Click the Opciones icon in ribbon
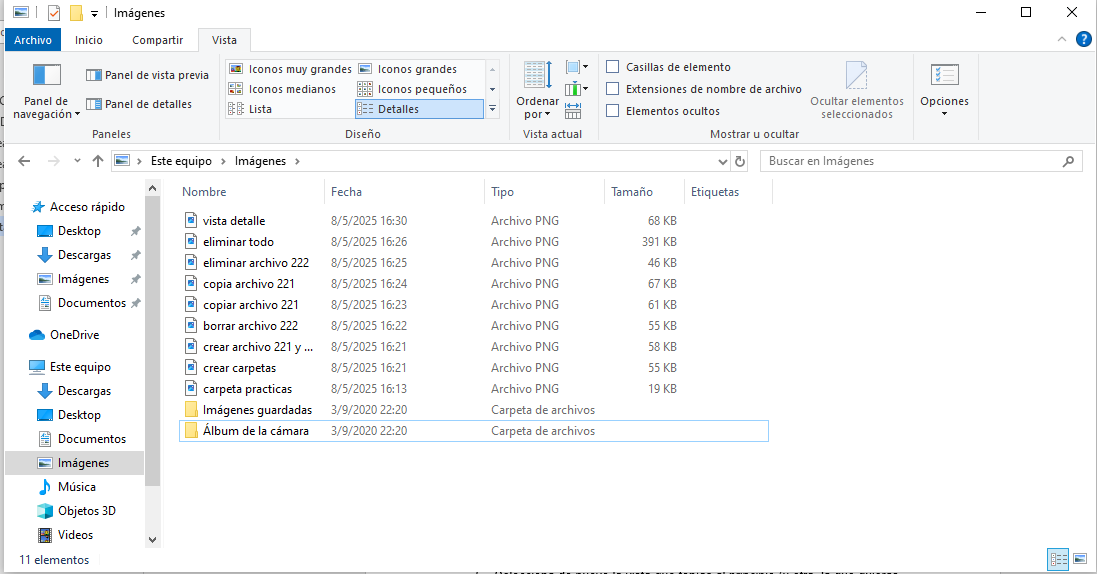Screen dimensions: 1097x574 click(x=944, y=76)
